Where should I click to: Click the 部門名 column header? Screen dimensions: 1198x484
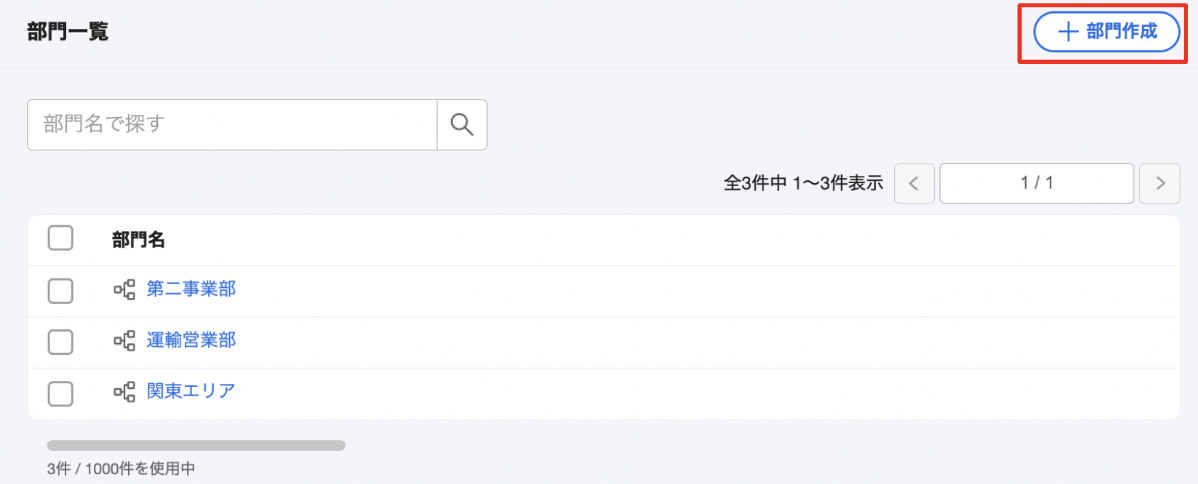pos(138,239)
